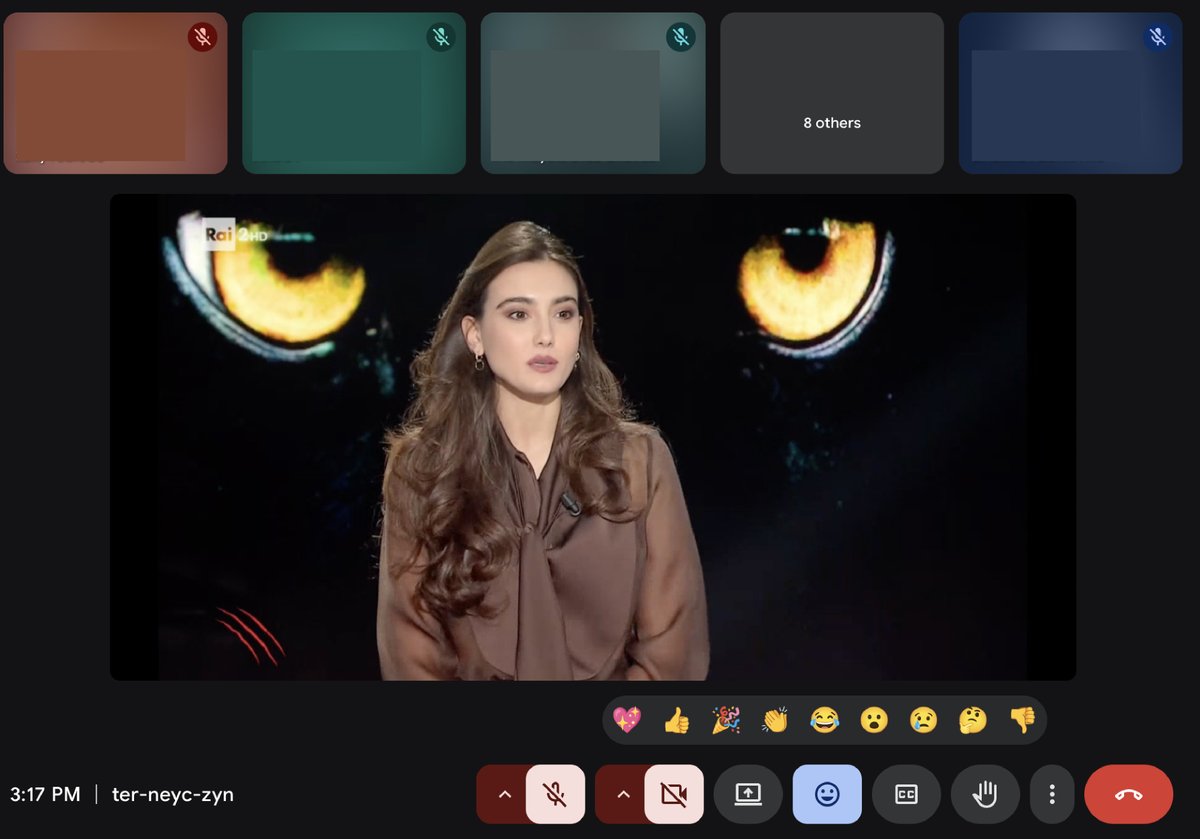Click the meeting code ter-neyc-zyn
Screen dimensions: 1200x839
point(173,795)
